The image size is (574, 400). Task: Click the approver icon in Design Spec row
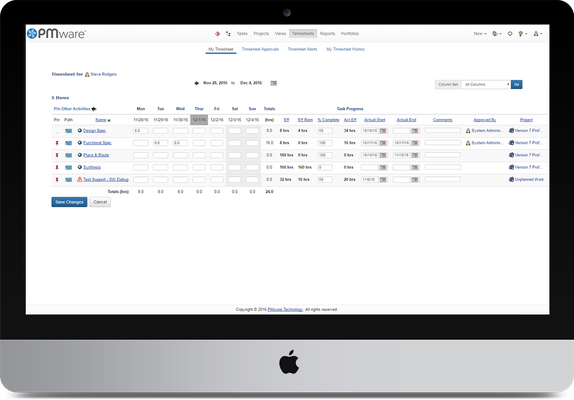(x=468, y=131)
